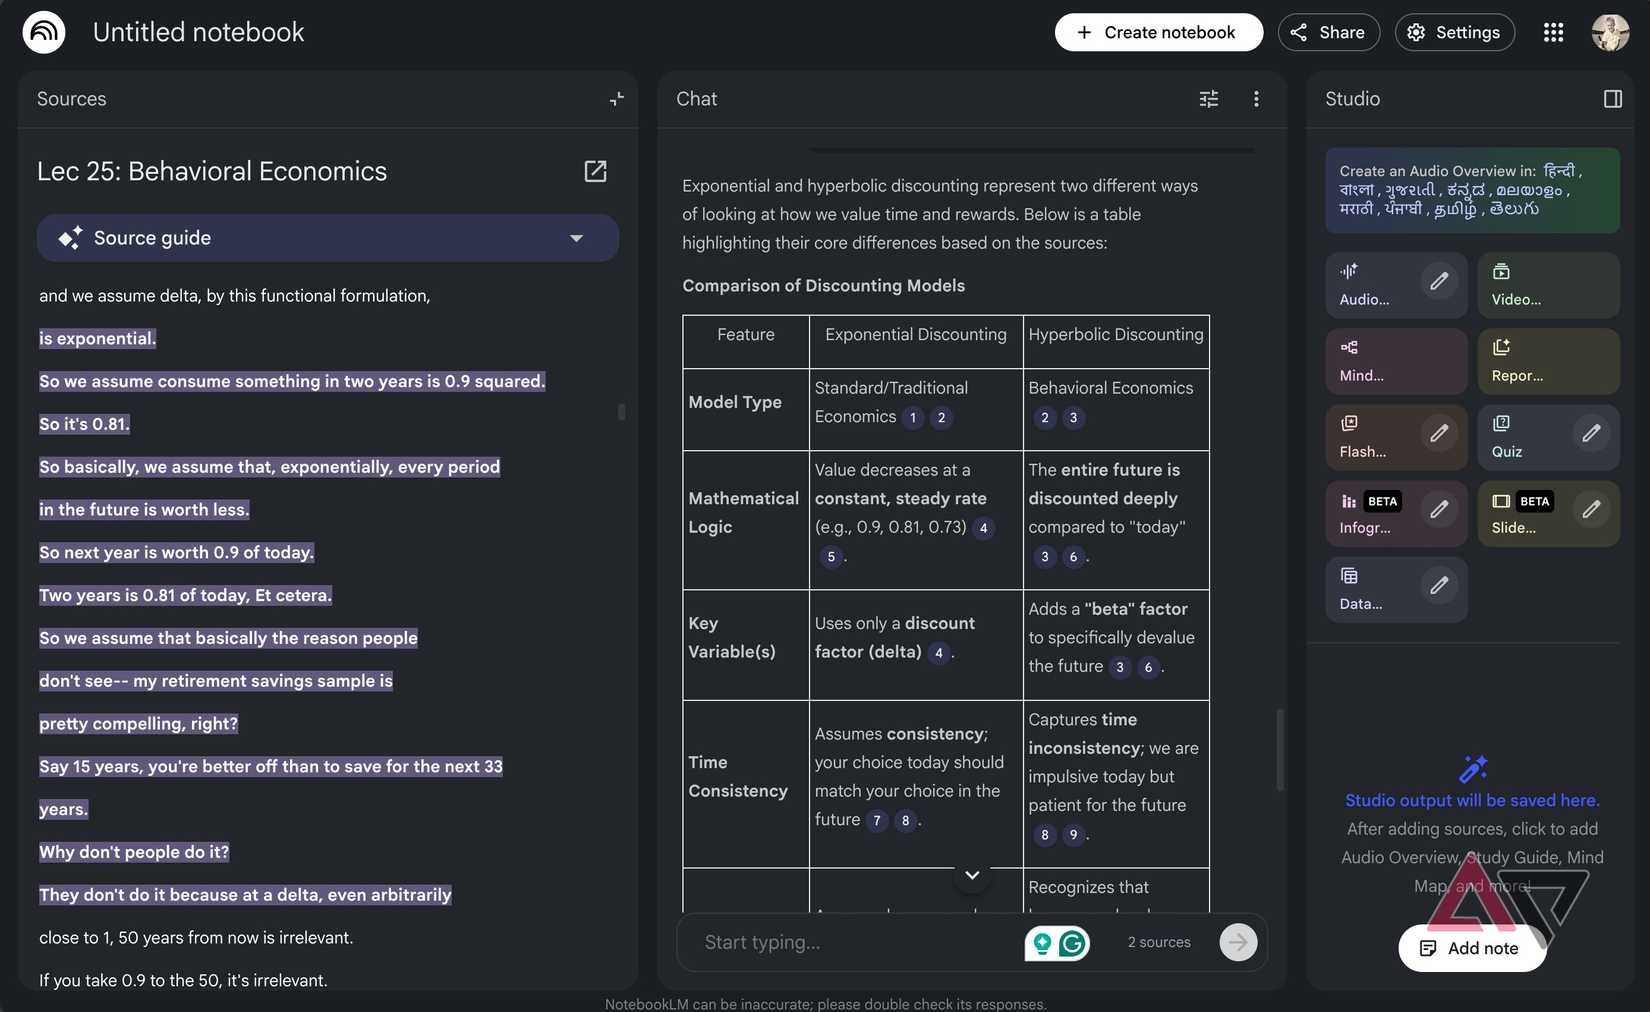
Task: Open notebook Settings
Action: [x=1454, y=31]
